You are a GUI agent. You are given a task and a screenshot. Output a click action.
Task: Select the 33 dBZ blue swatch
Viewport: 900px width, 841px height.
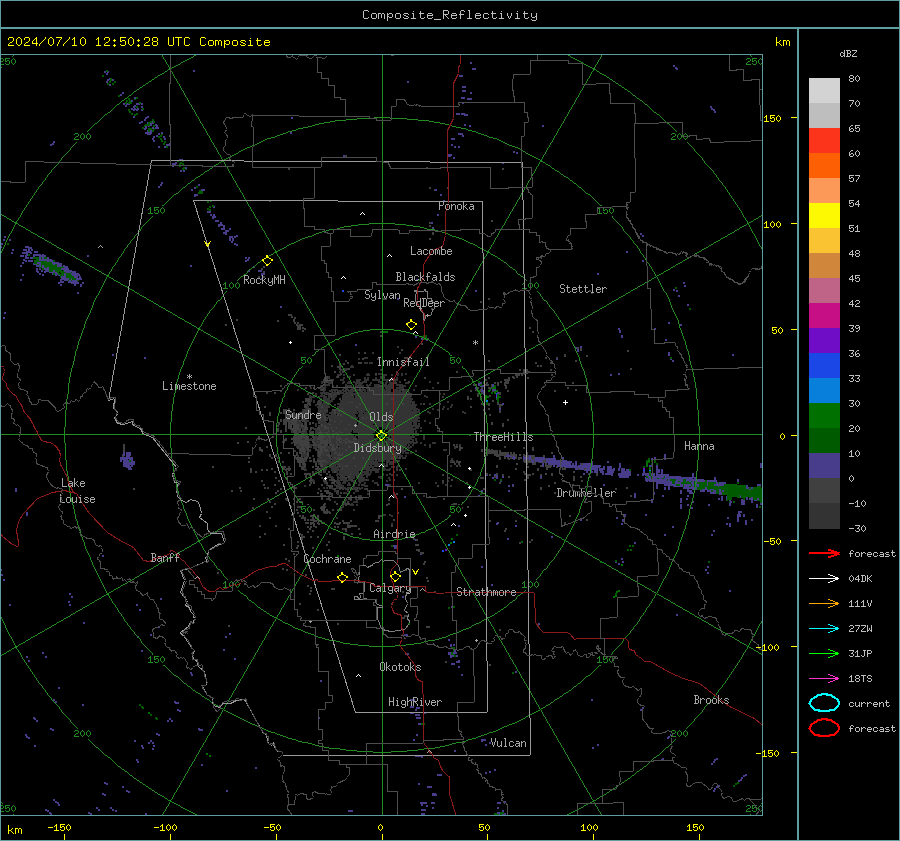pos(824,365)
